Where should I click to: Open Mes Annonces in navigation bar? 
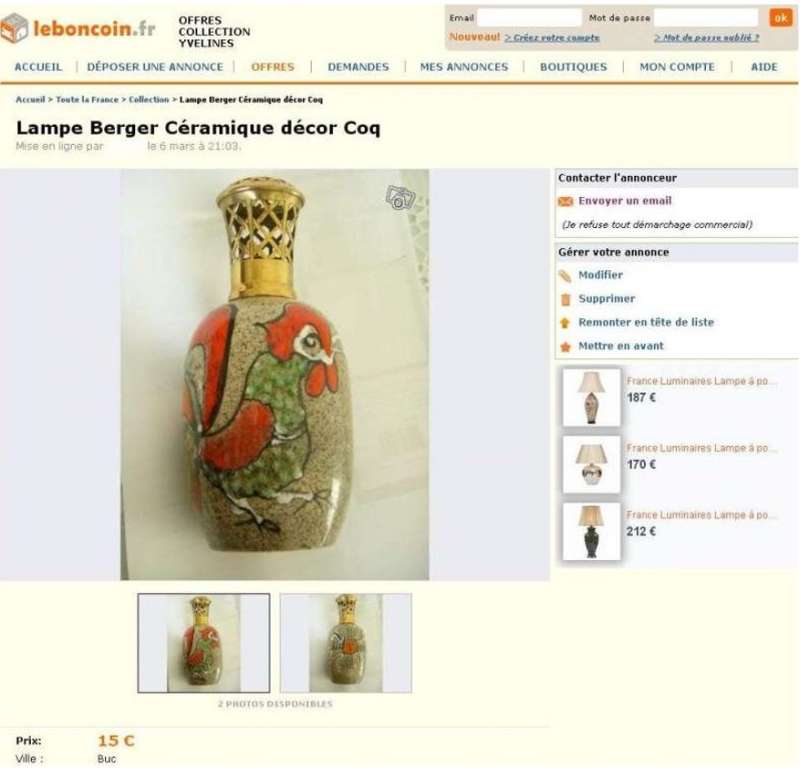[464, 67]
